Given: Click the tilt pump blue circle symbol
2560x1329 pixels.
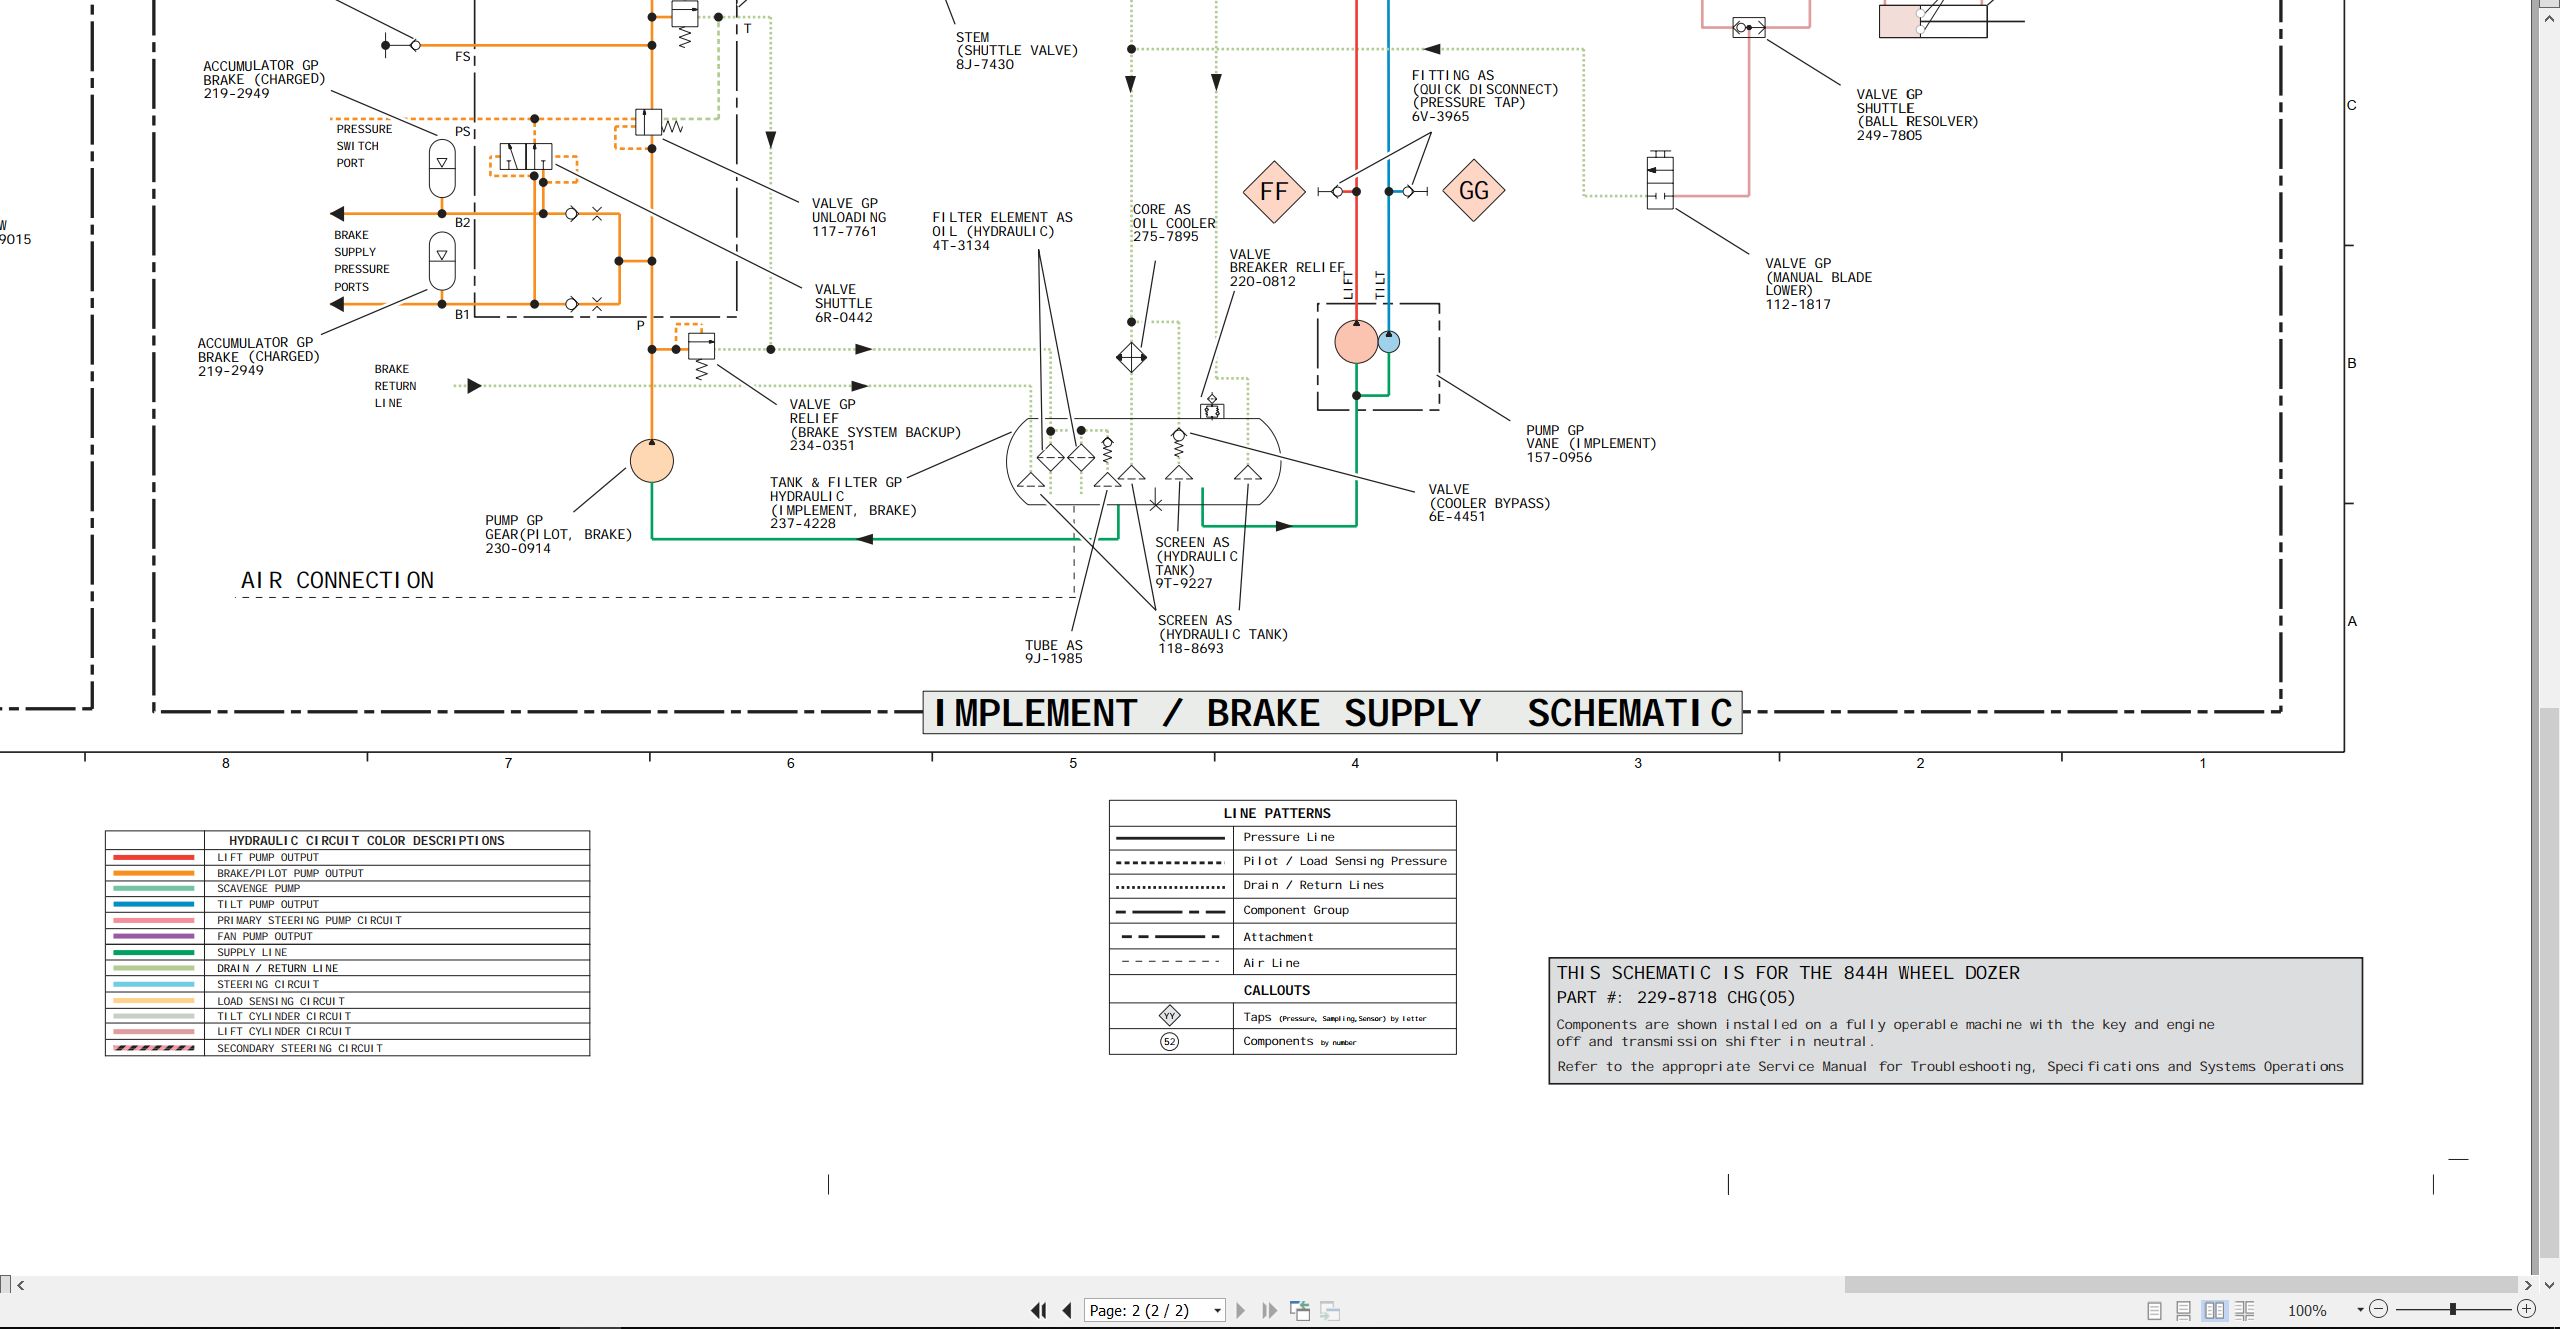Looking at the screenshot, I should point(1389,342).
